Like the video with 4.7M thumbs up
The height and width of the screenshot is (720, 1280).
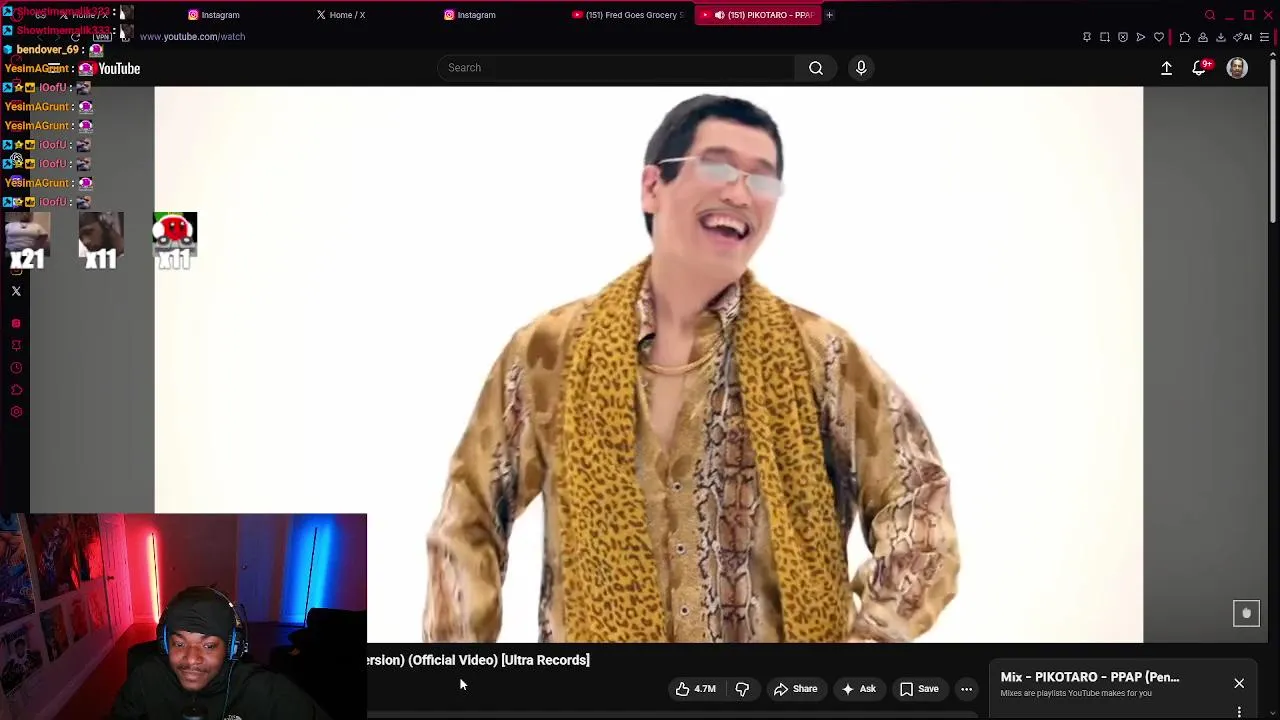click(x=695, y=689)
